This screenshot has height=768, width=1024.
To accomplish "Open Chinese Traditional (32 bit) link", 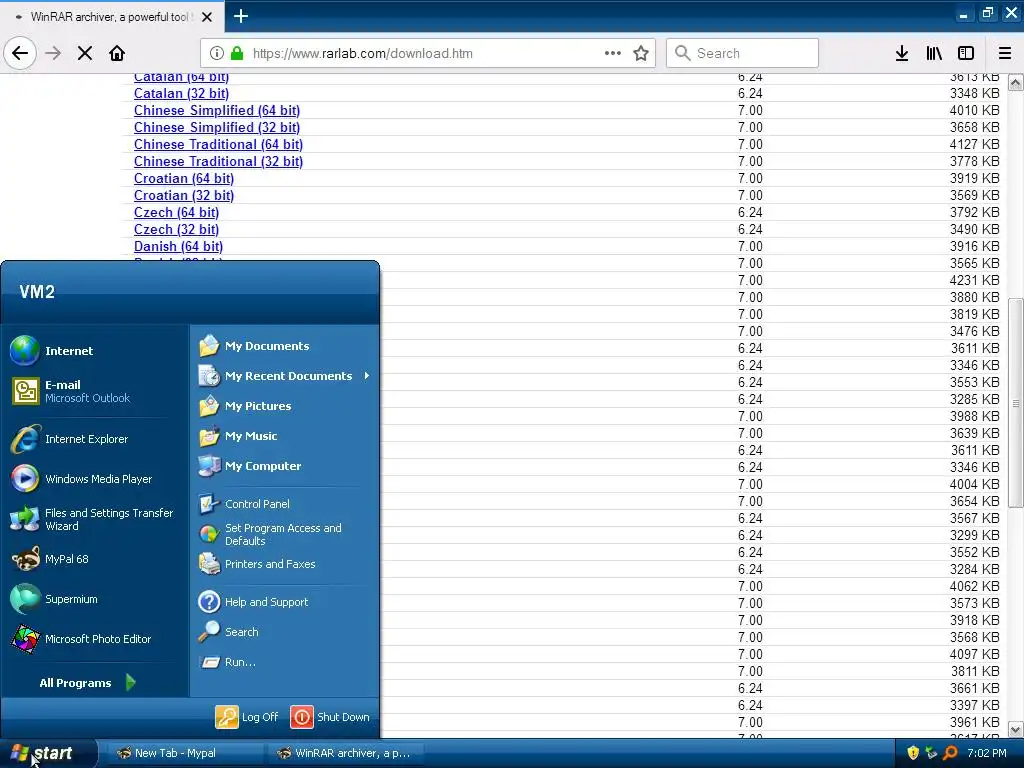I will pos(218,161).
